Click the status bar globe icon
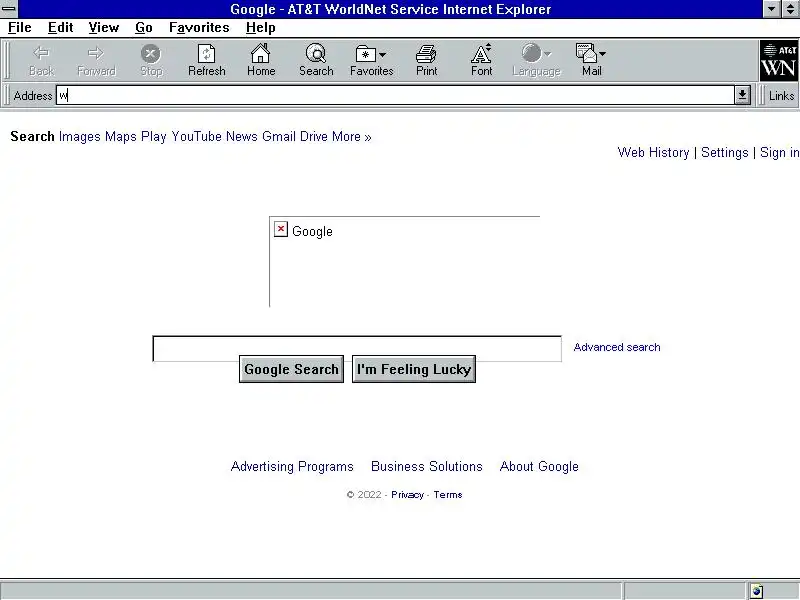Screen dimensions: 800x600 click(757, 591)
